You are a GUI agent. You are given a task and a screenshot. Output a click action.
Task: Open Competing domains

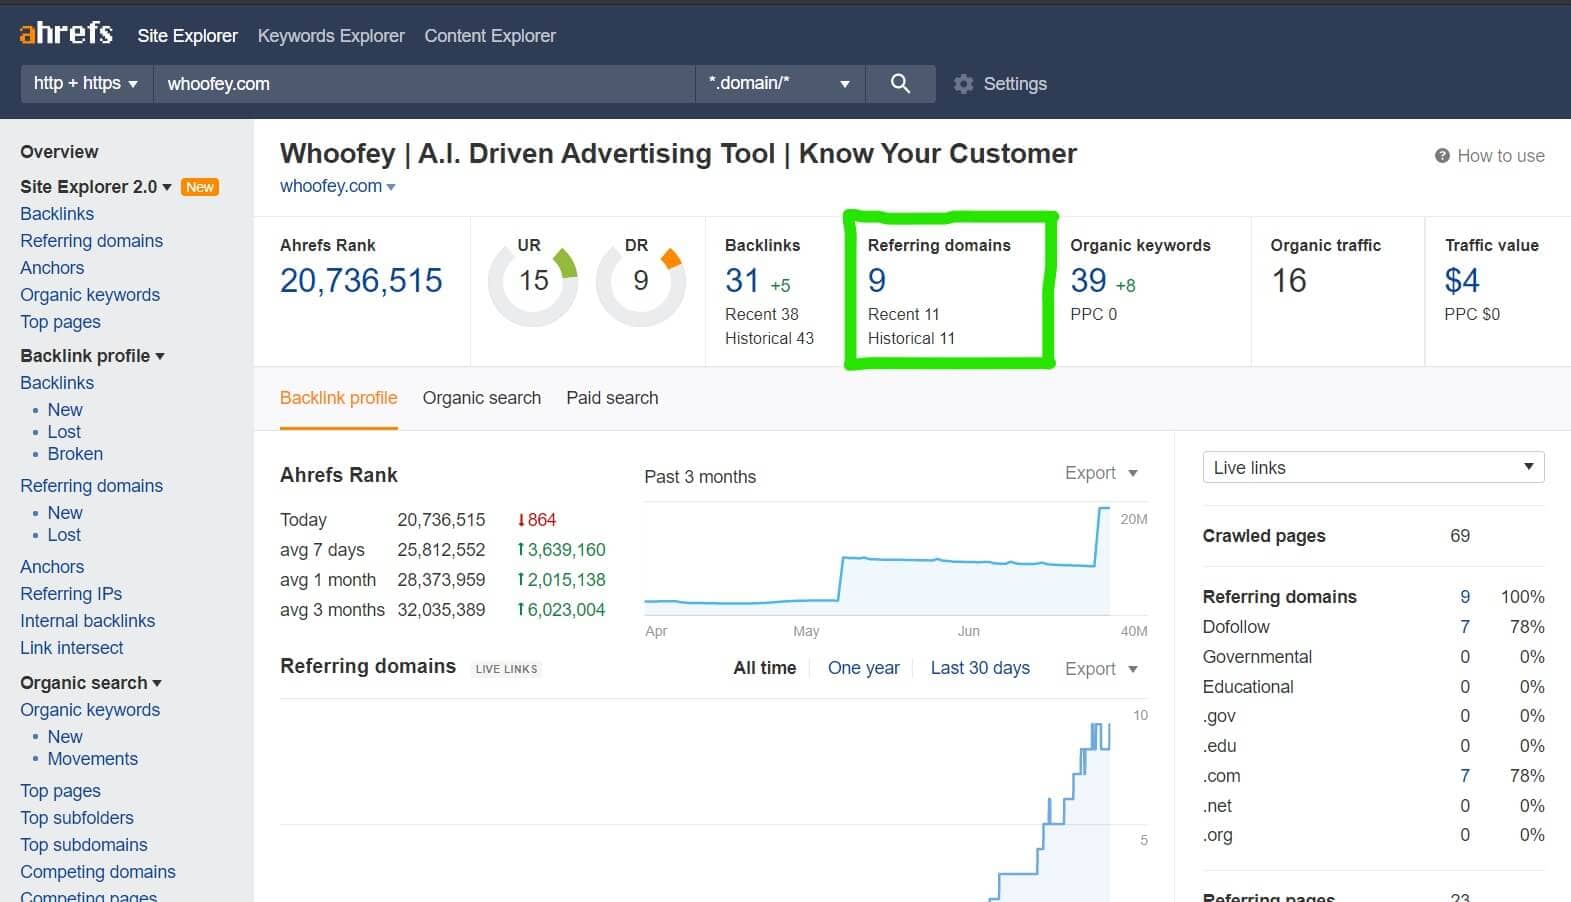tap(97, 872)
